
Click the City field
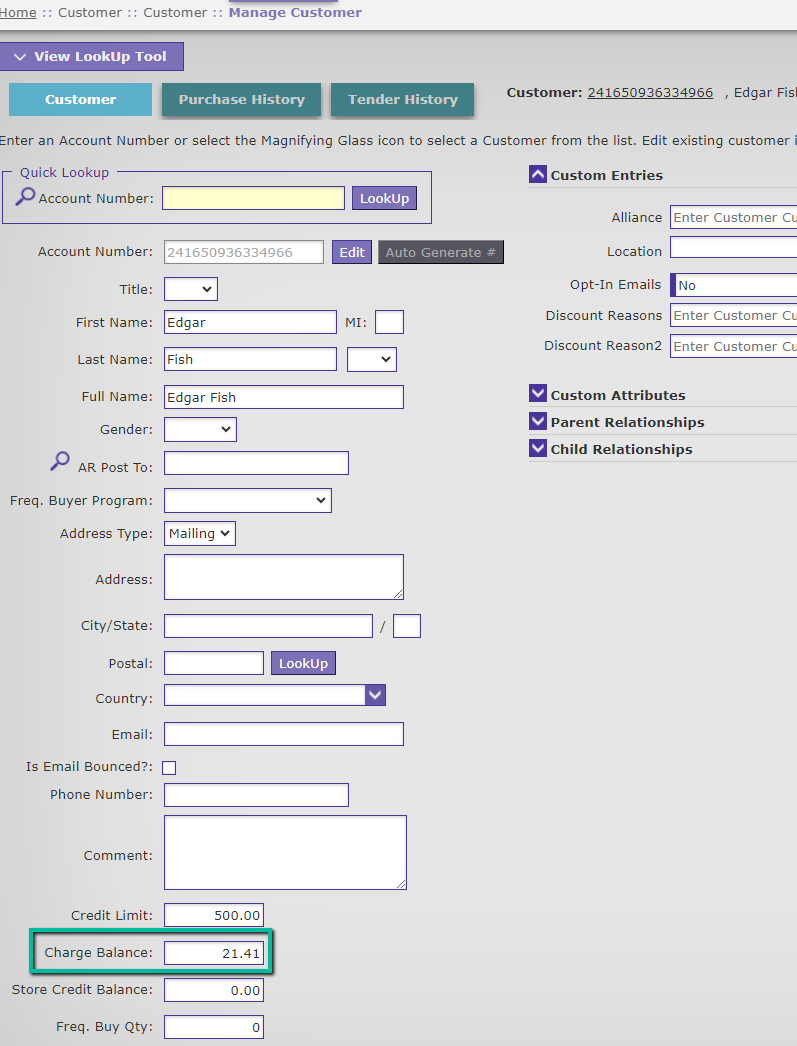[x=268, y=626]
